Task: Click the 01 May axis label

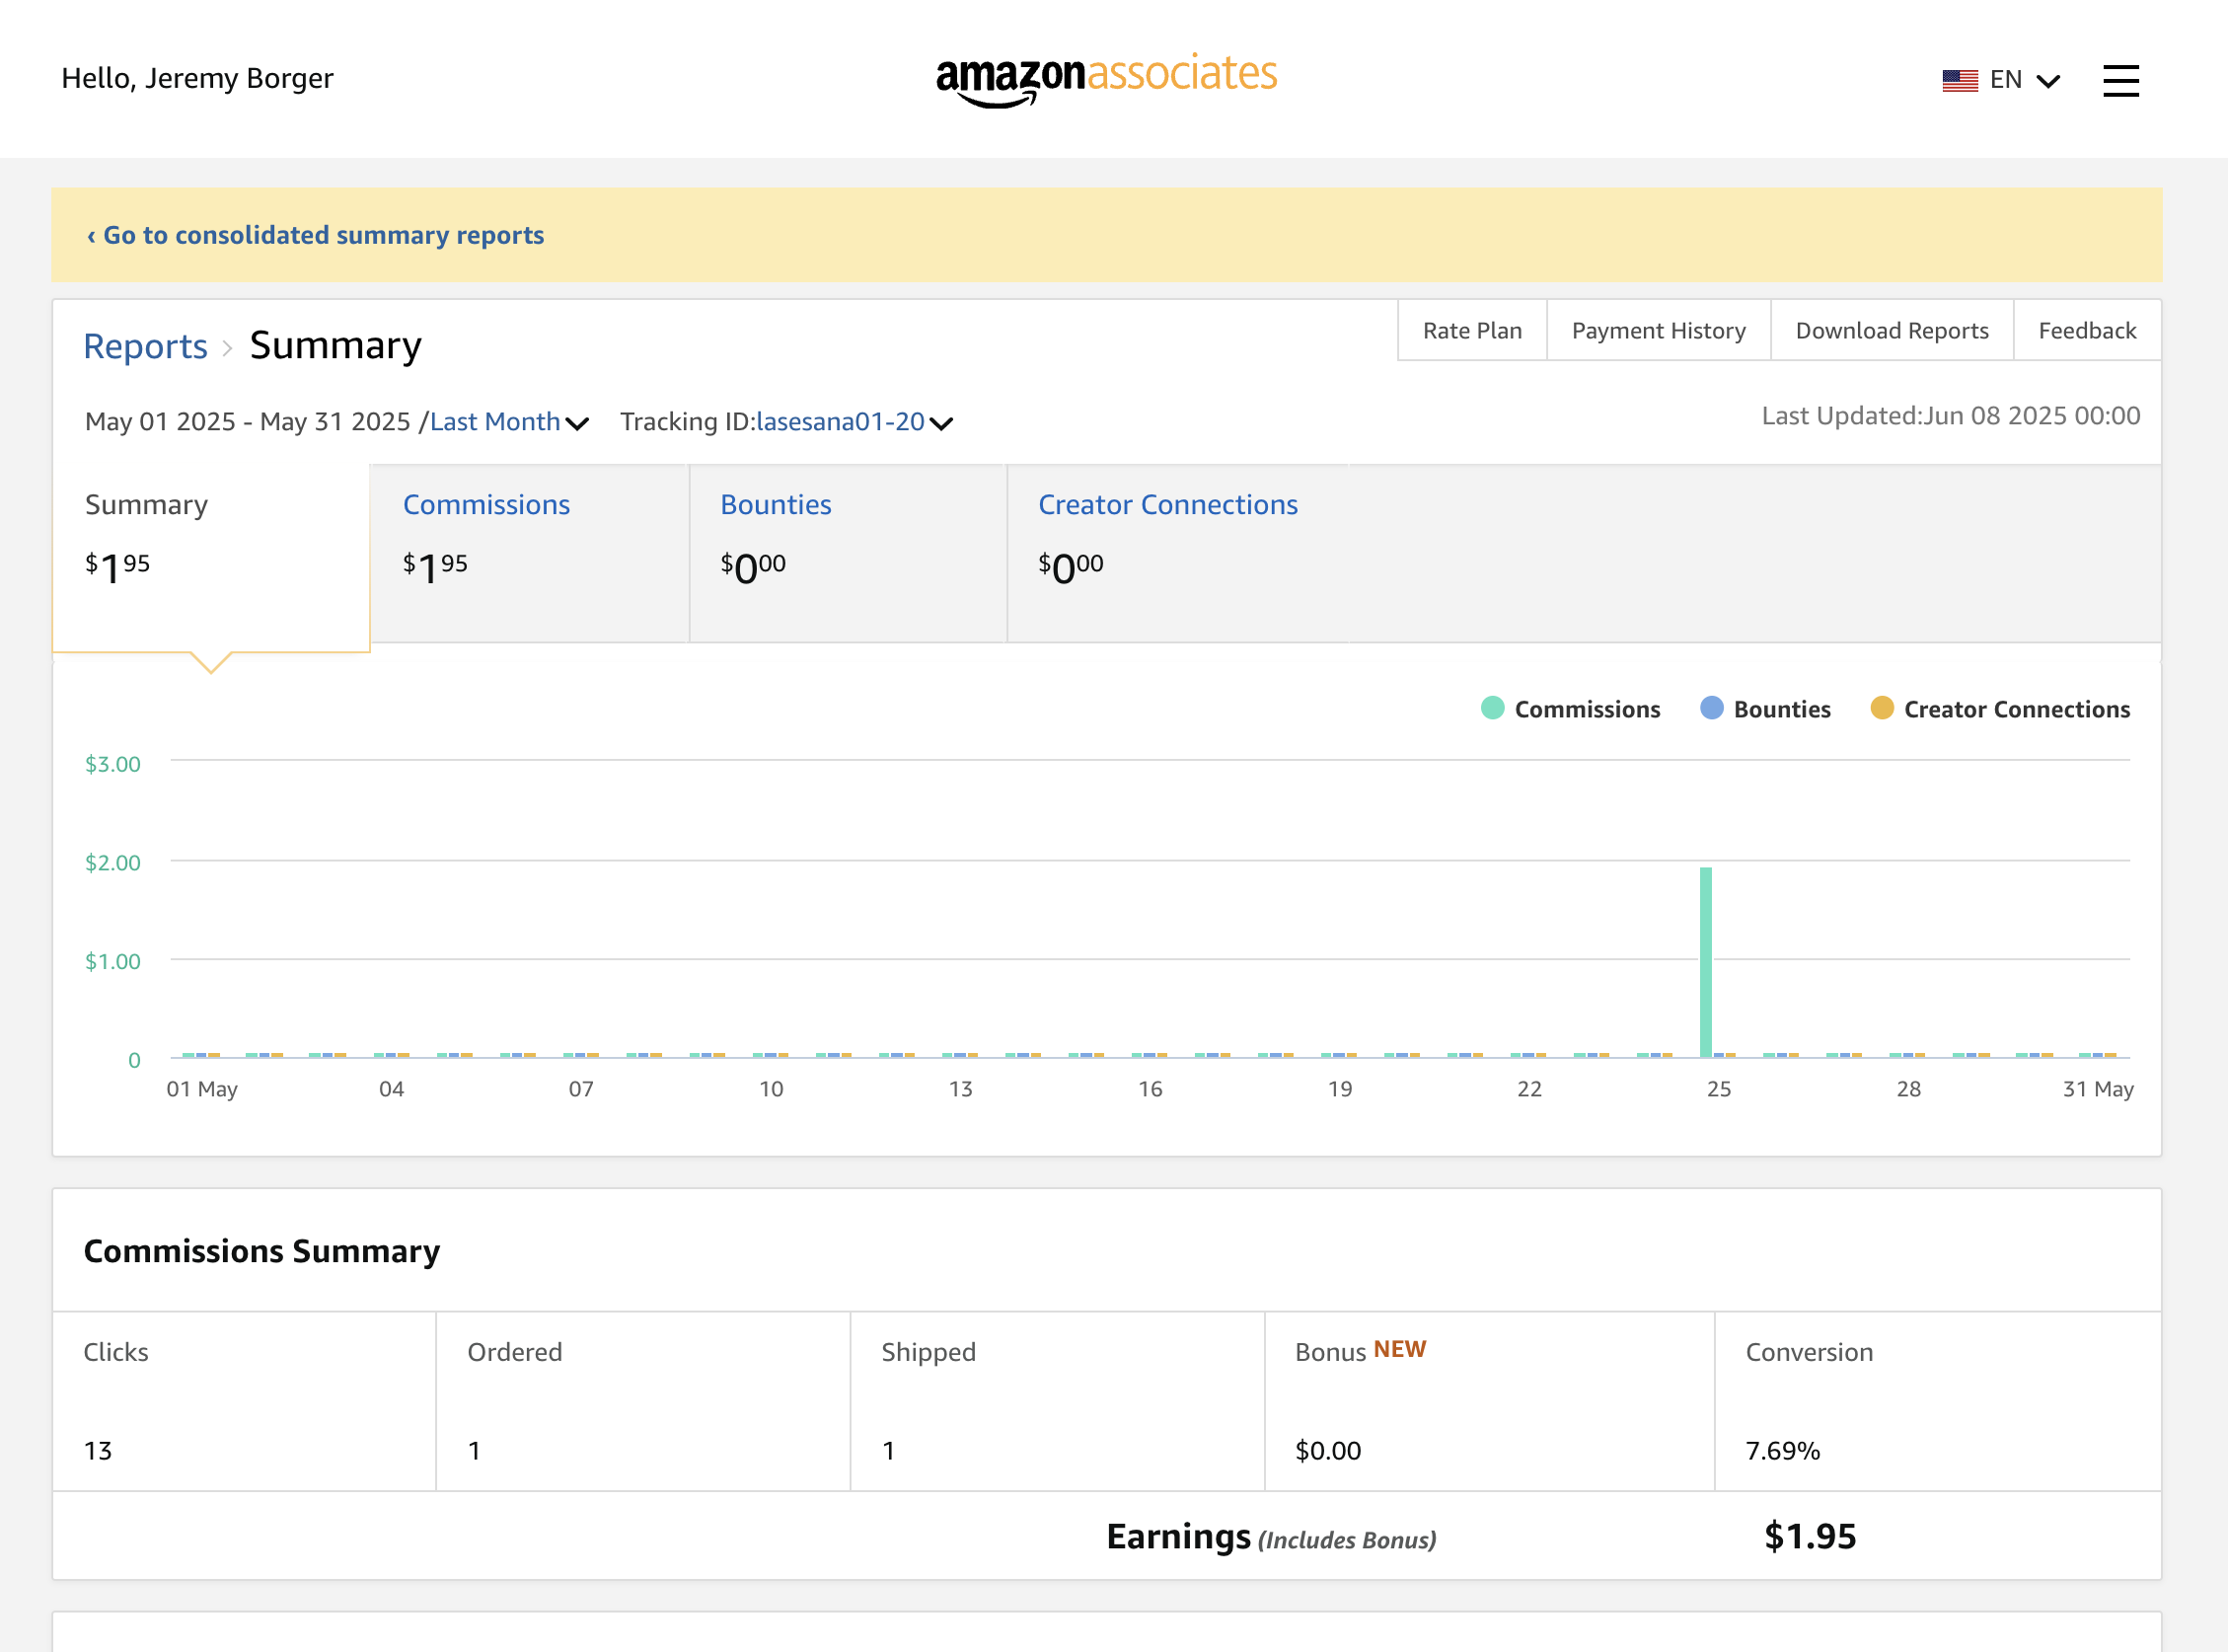Action: 202,1089
